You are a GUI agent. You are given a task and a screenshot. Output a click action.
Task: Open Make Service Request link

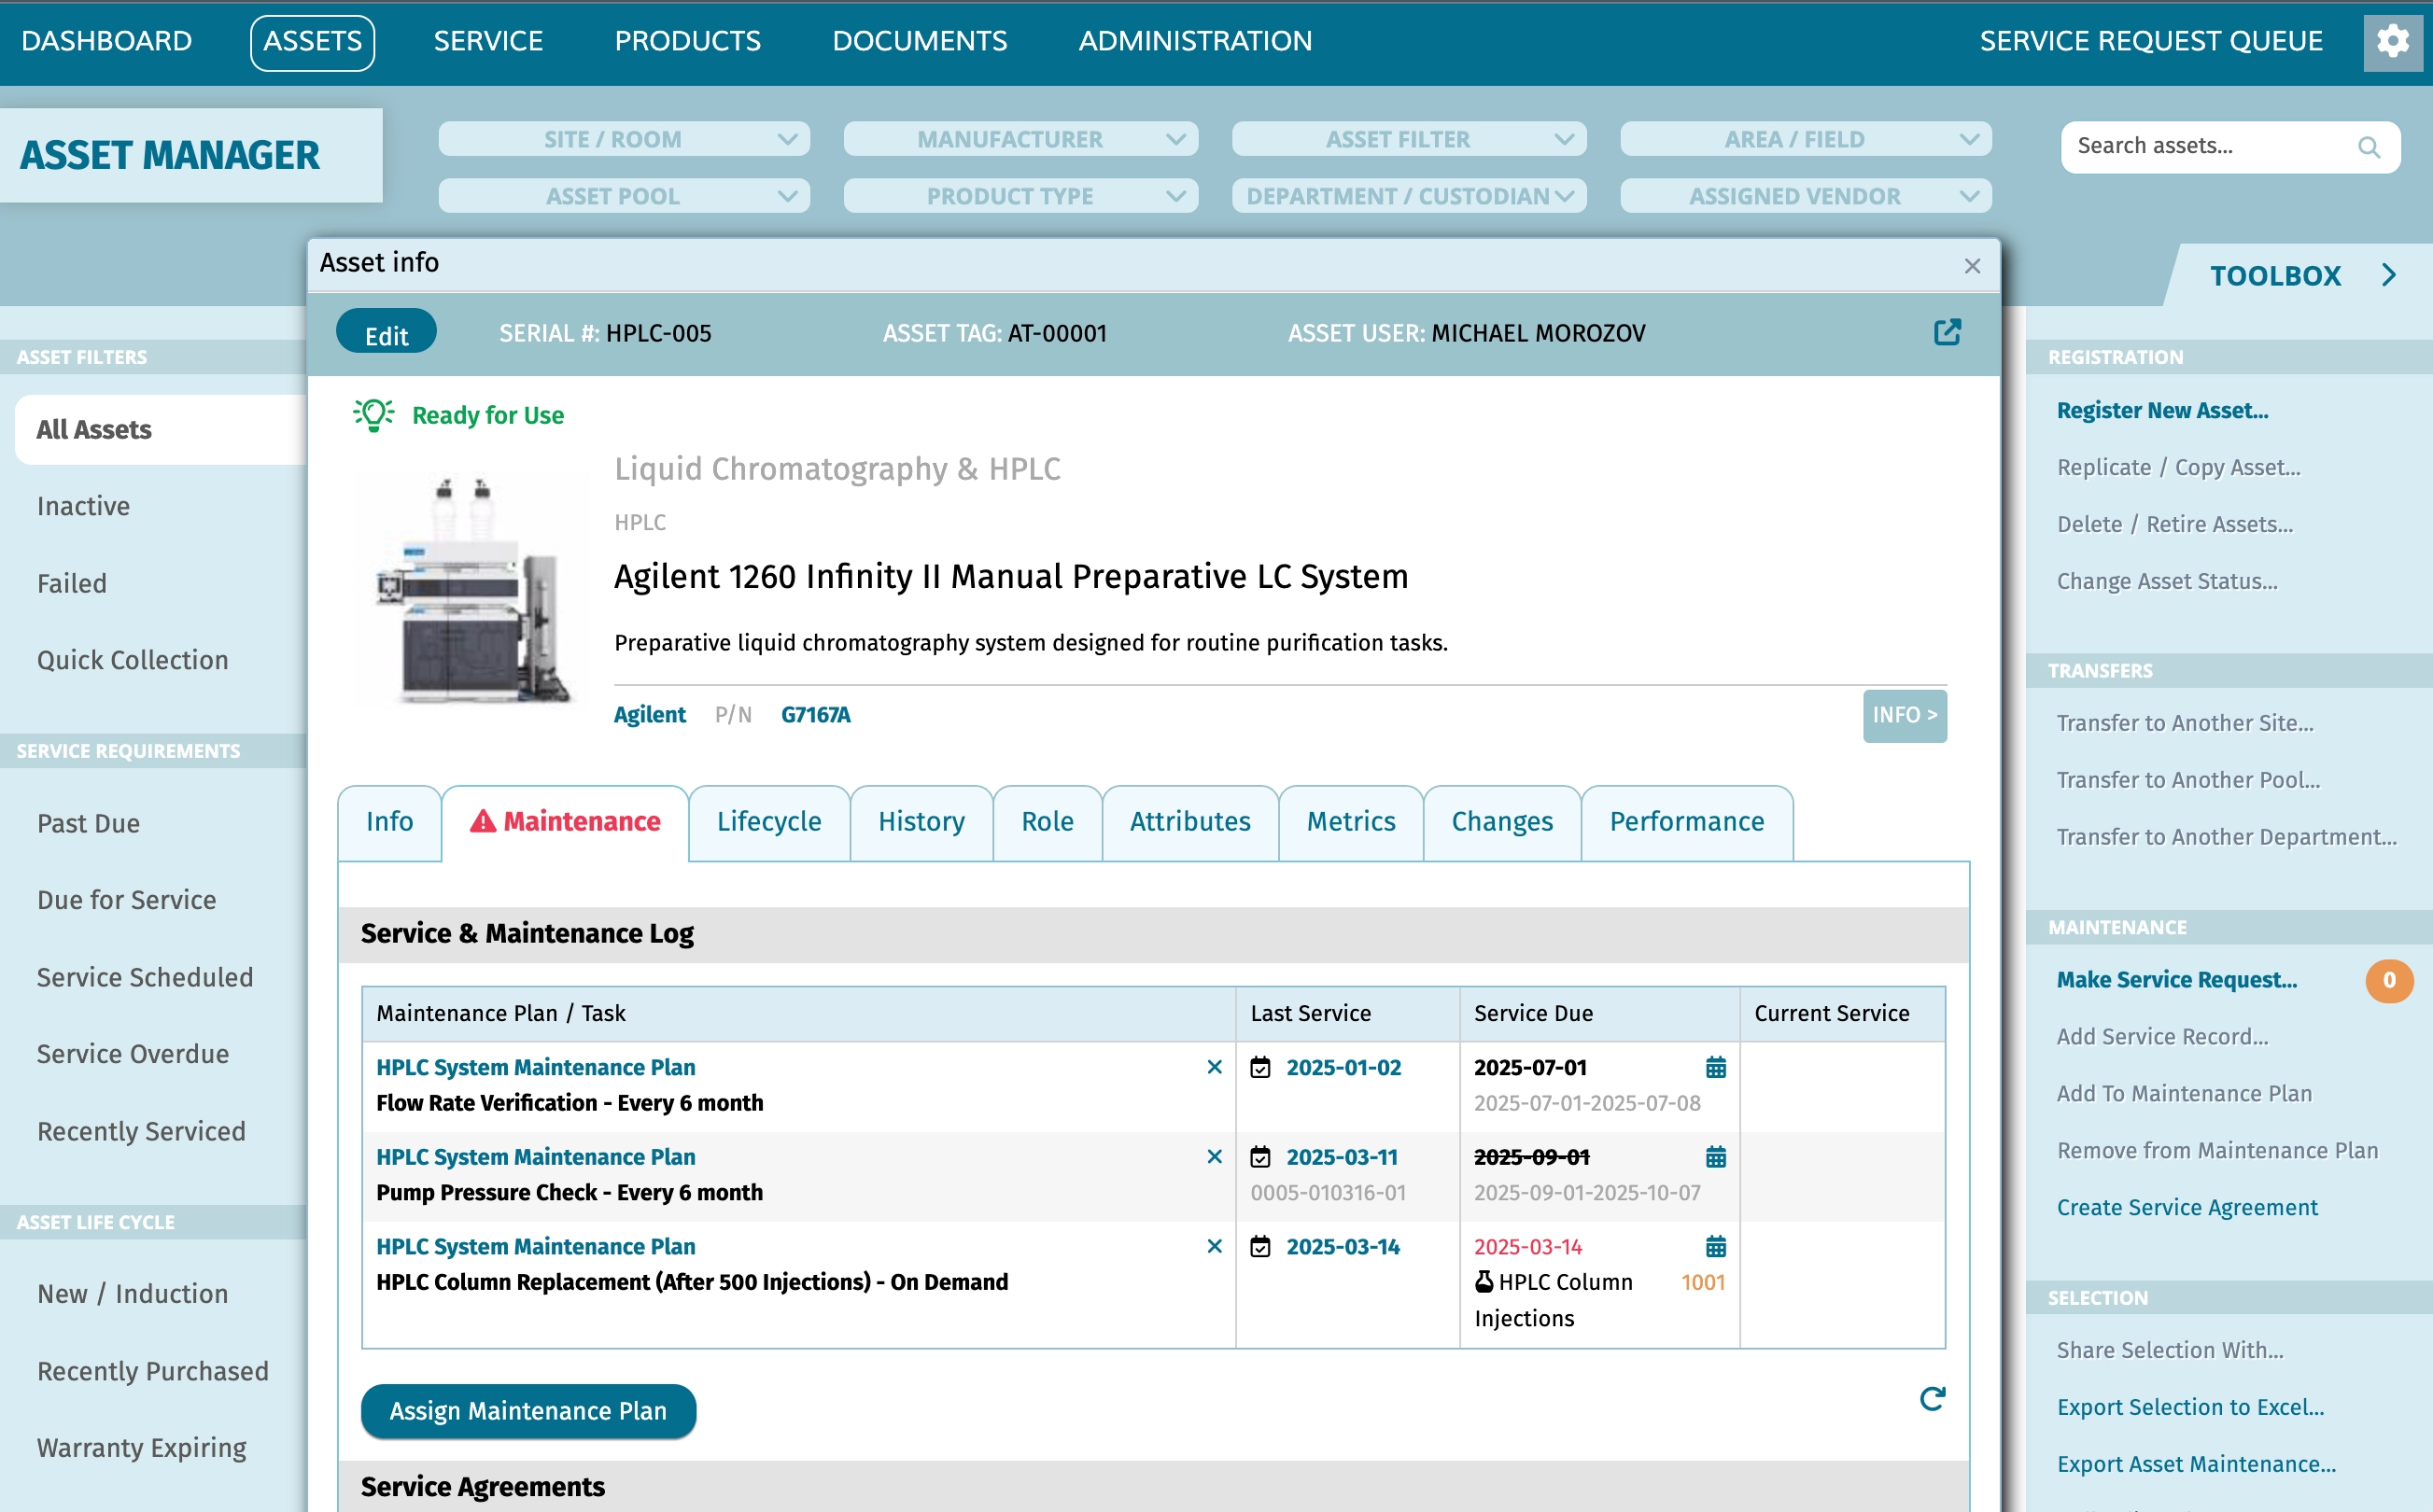click(x=2176, y=979)
